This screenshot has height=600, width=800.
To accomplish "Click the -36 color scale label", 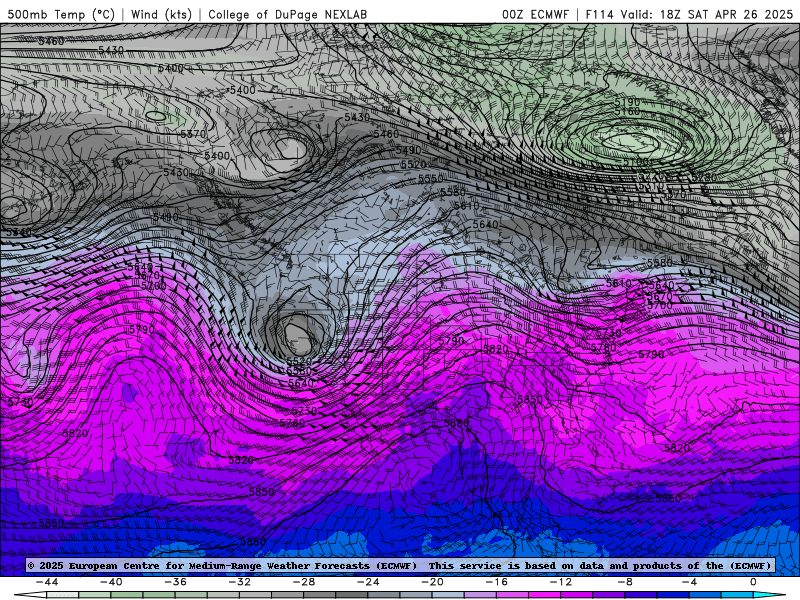I will coord(176,582).
